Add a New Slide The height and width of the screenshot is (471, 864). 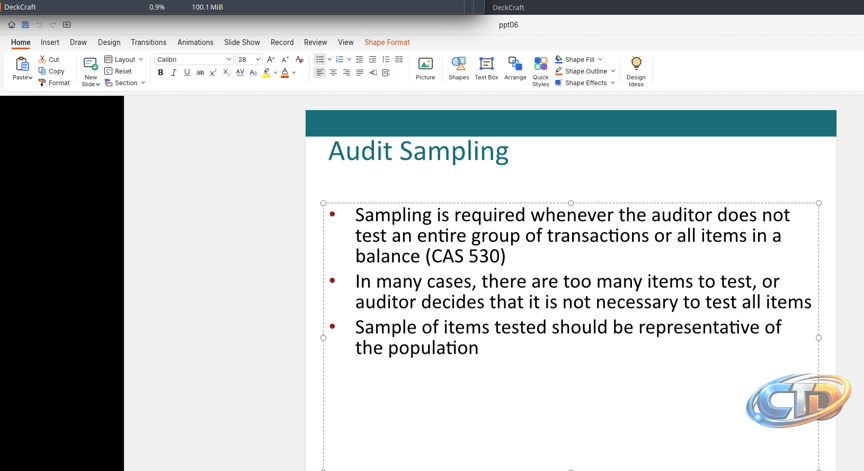click(x=90, y=72)
